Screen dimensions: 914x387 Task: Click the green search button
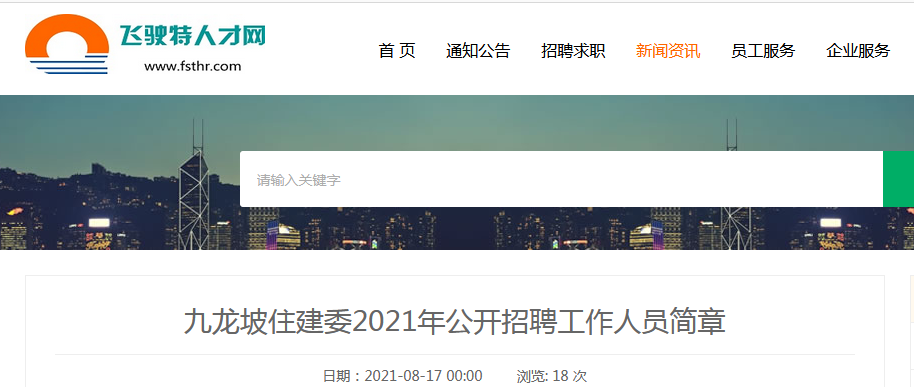[x=898, y=179]
